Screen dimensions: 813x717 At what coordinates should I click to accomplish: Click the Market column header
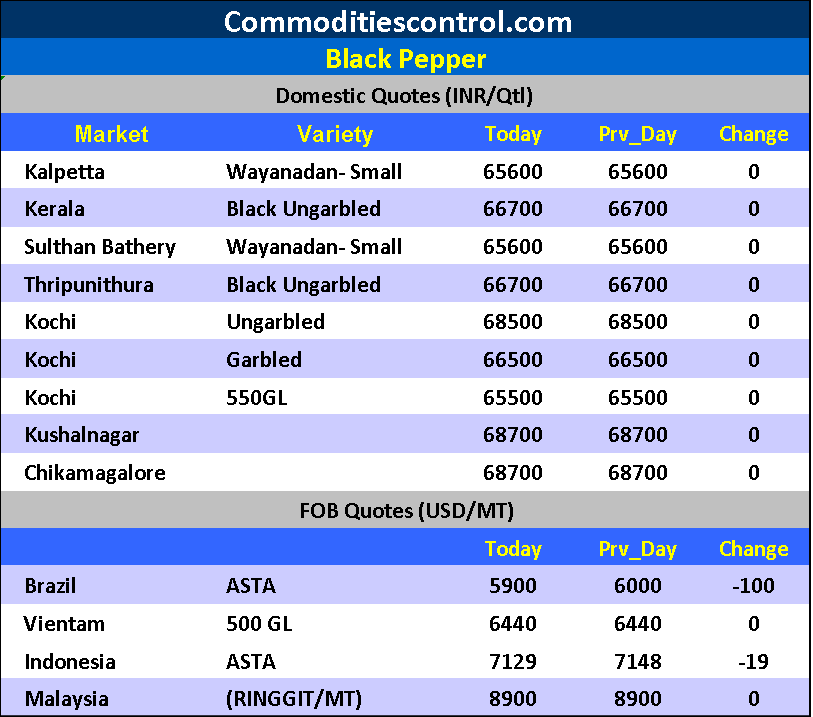(x=111, y=134)
